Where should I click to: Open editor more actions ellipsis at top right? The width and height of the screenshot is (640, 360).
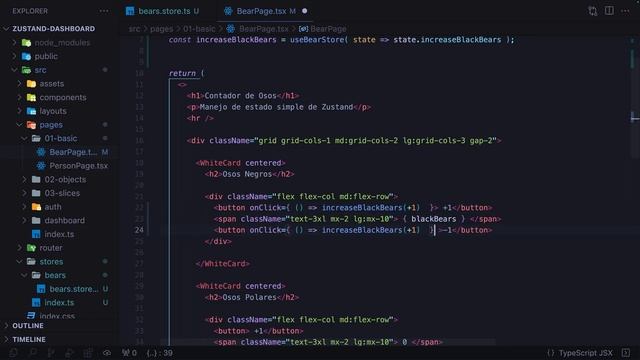[x=625, y=11]
